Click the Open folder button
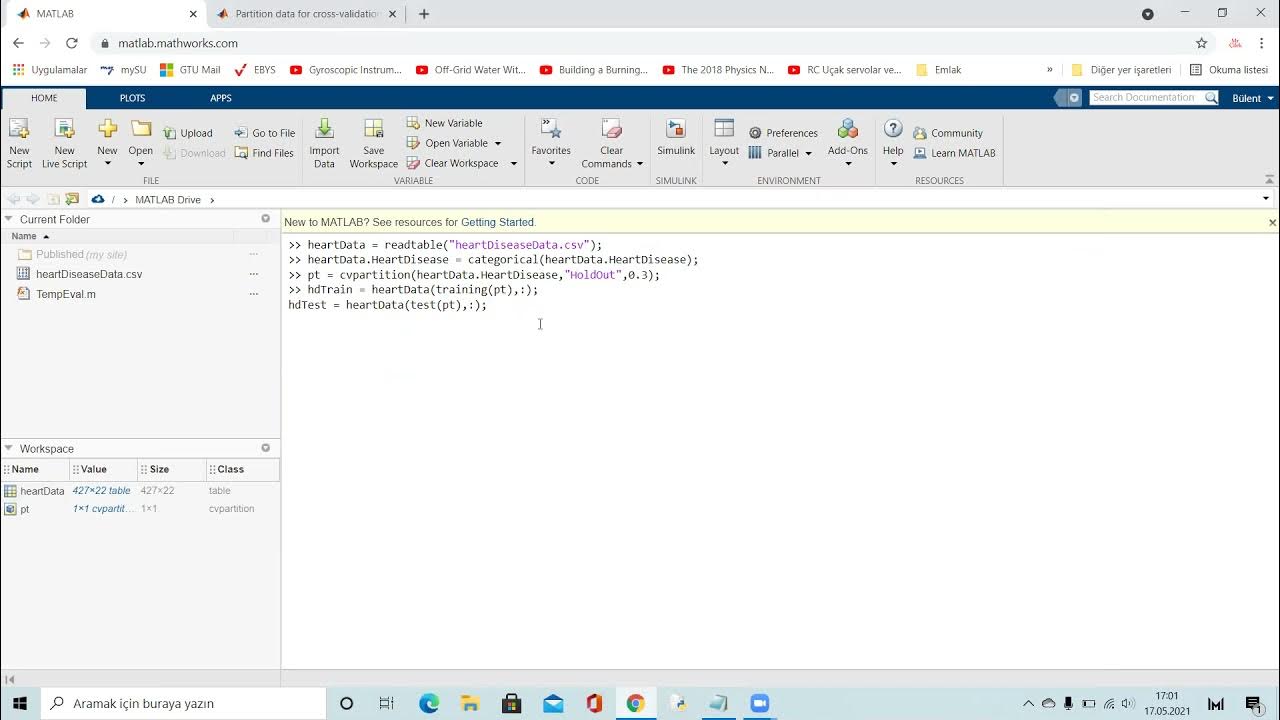The height and width of the screenshot is (720, 1280). pyautogui.click(x=141, y=143)
